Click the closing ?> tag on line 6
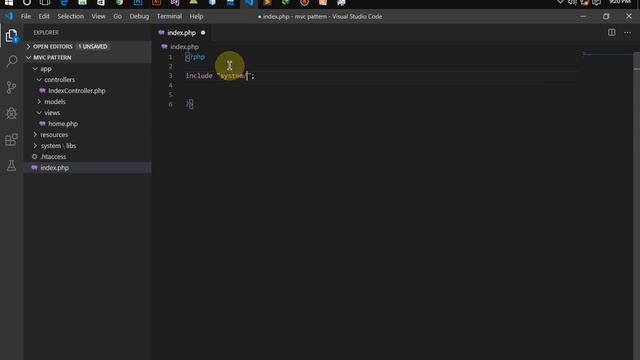Screen dimensions: 640x360 [x=189, y=104]
